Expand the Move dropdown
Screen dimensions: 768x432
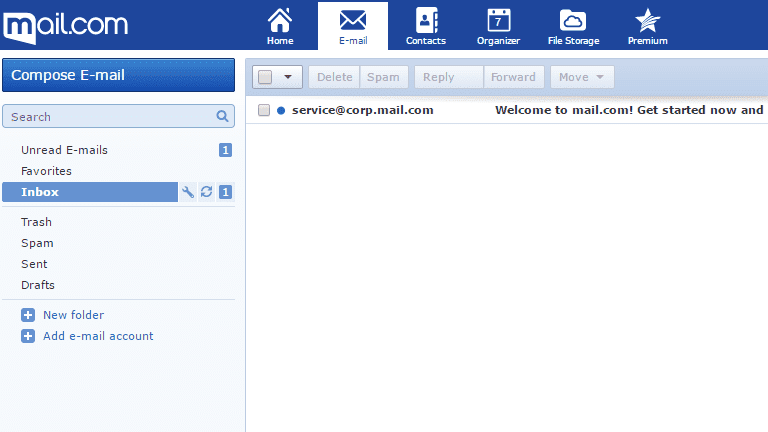582,77
